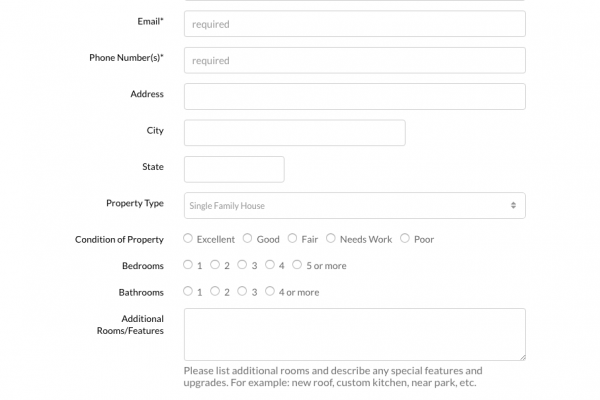600x400 pixels.
Task: Focus the Address text field
Action: coord(355,96)
